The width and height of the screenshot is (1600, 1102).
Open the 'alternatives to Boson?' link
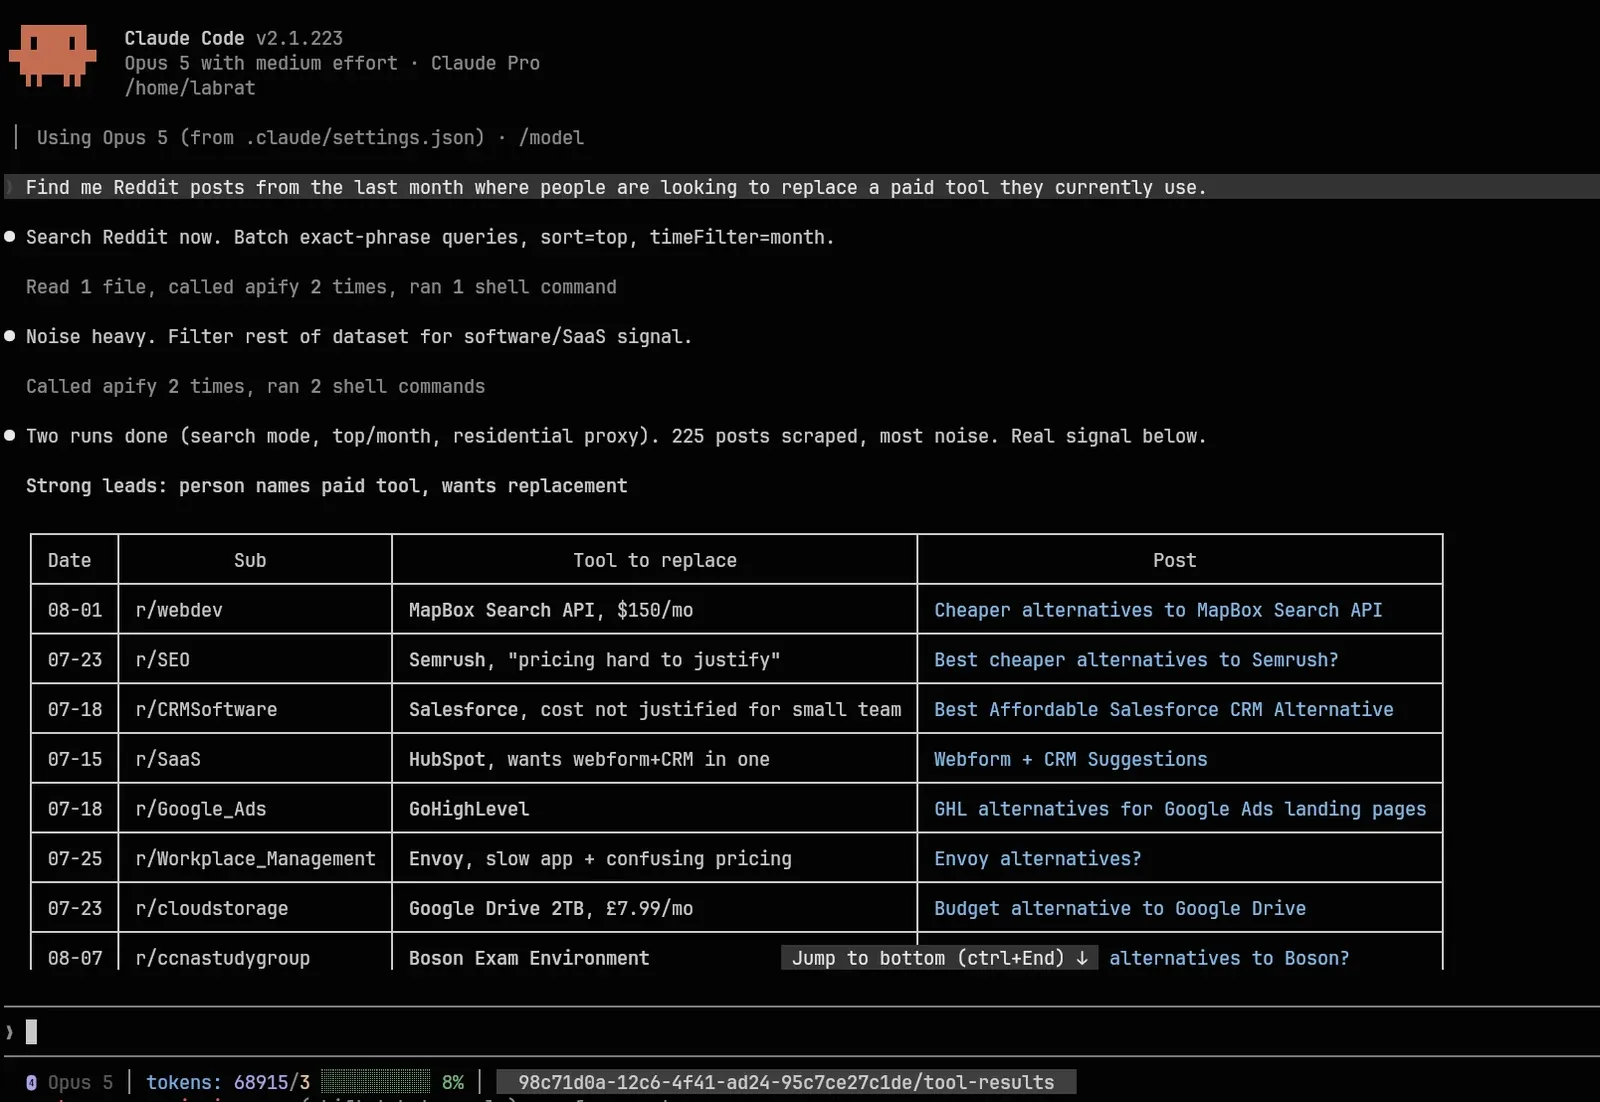(1229, 958)
